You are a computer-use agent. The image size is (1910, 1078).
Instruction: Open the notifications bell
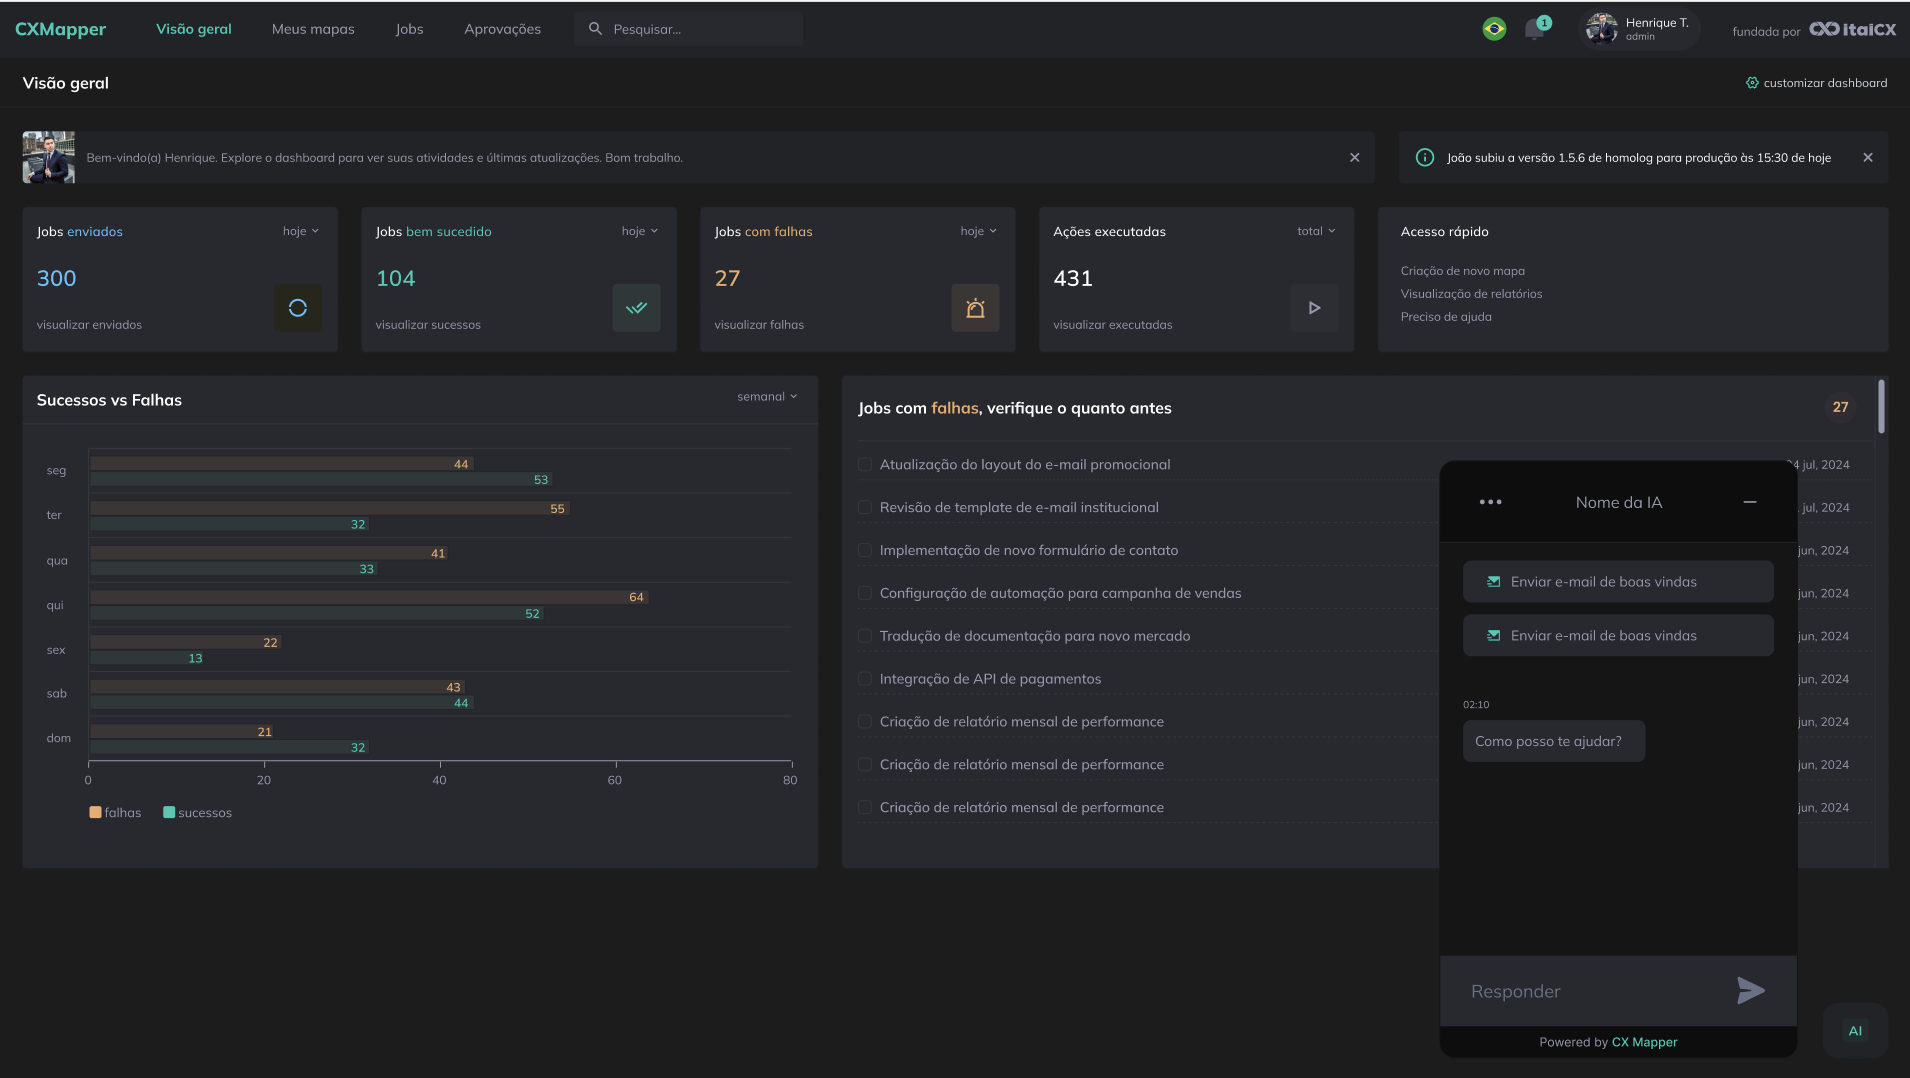(x=1534, y=30)
